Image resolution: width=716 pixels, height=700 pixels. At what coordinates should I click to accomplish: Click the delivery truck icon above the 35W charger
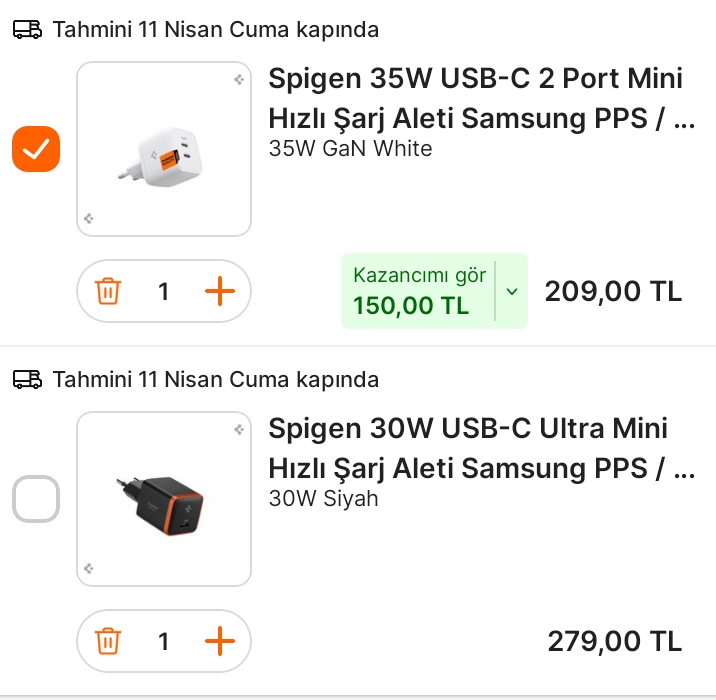click(x=27, y=30)
